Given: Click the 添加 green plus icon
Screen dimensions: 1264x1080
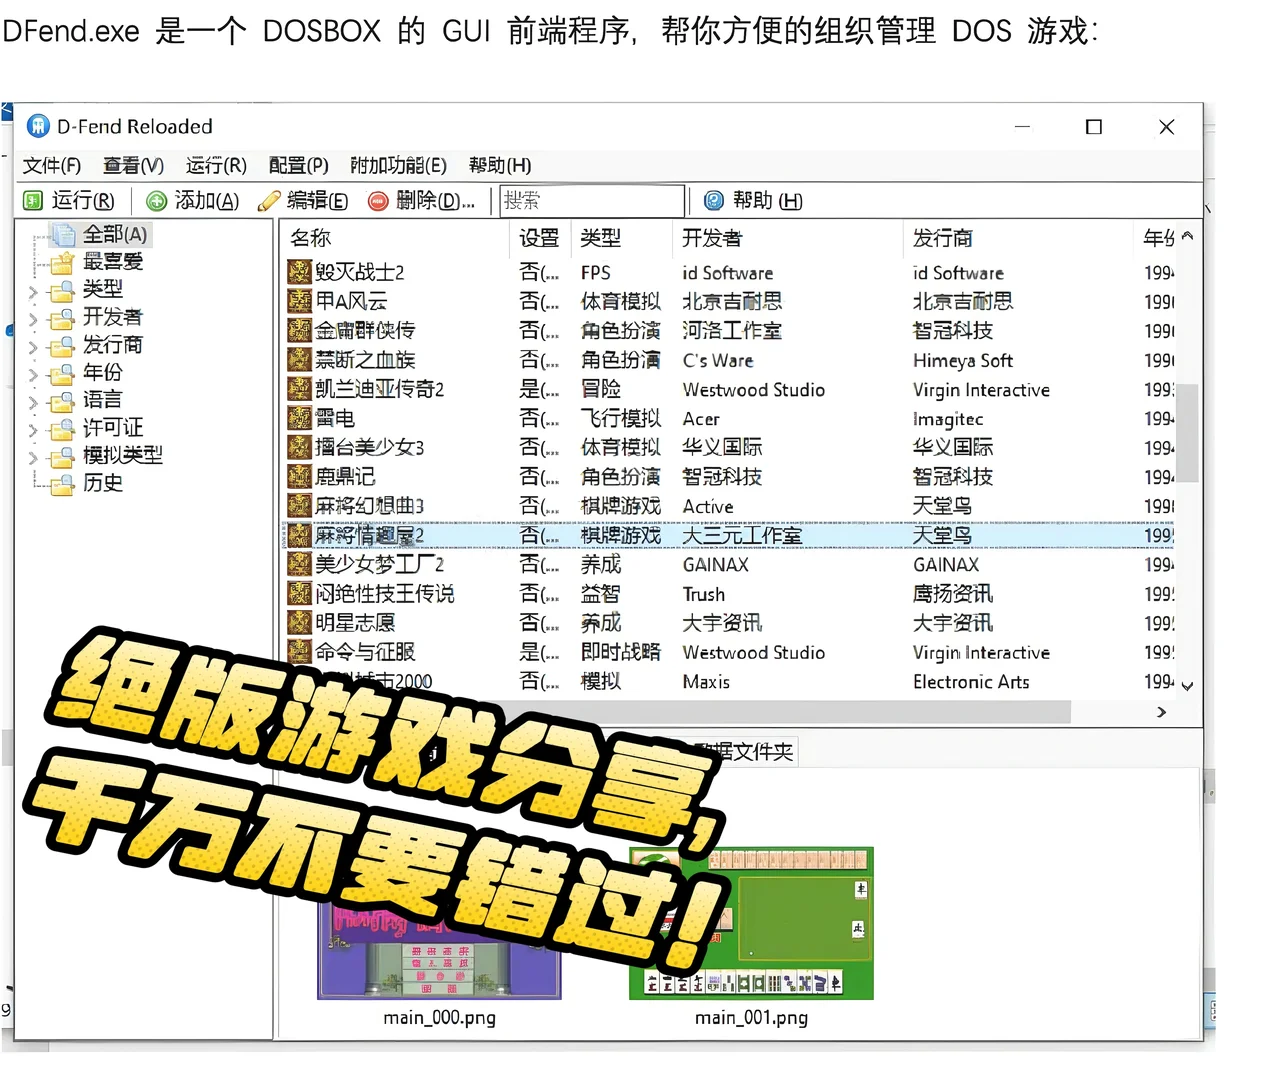Looking at the screenshot, I should tap(157, 200).
